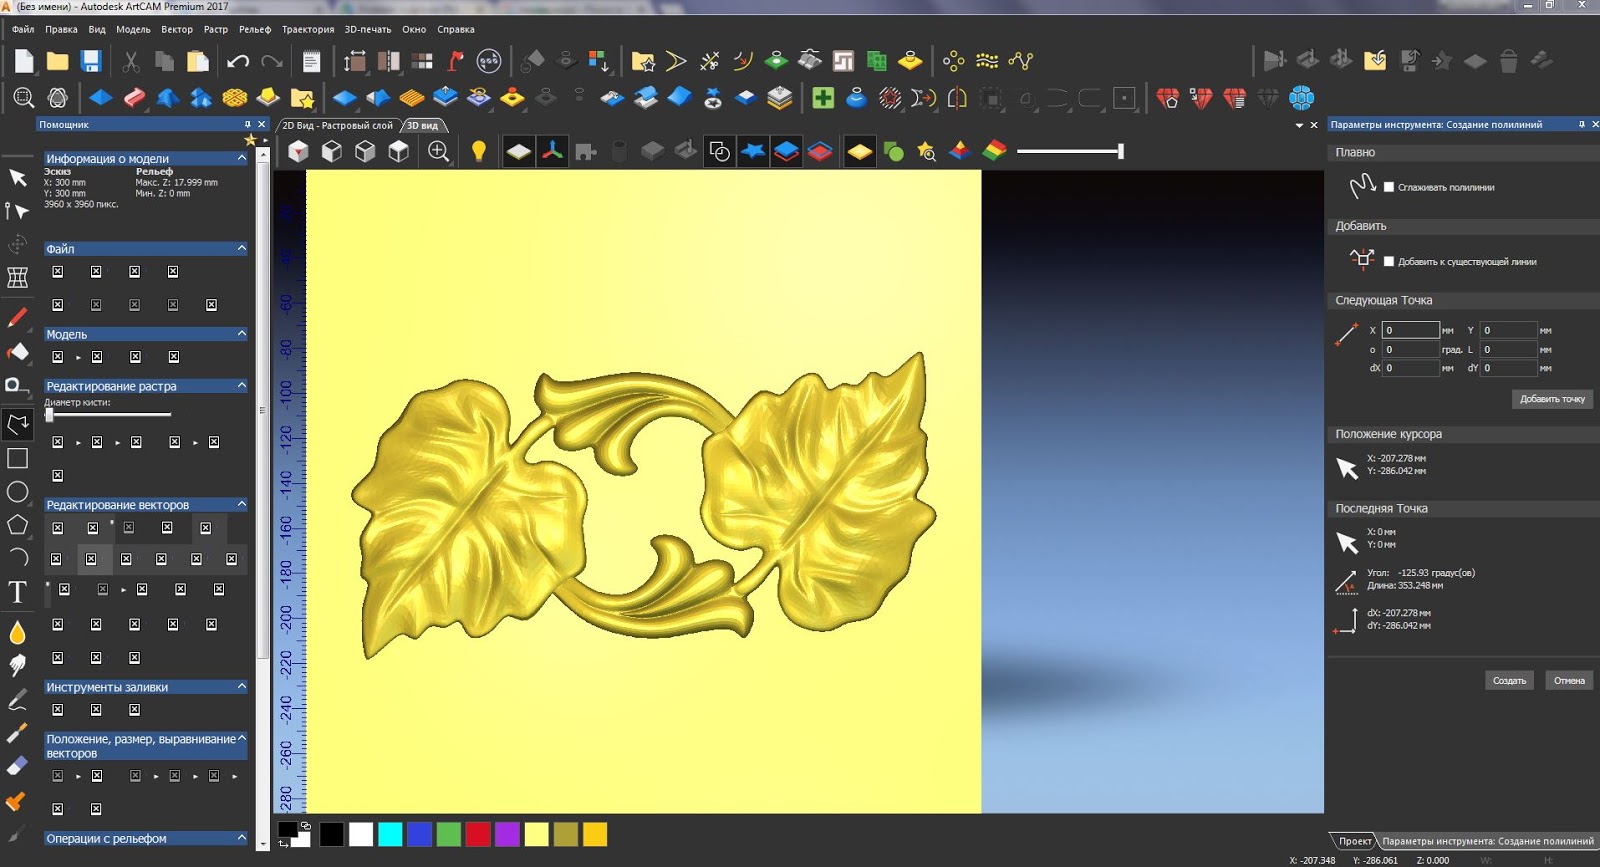Viewport: 1600px width, 867px height.
Task: Select the rectangle drawing tool
Action: [x=17, y=458]
